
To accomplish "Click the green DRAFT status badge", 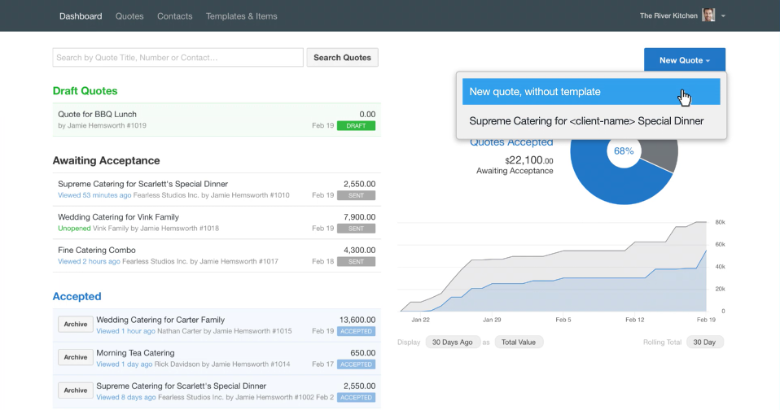I will click(356, 126).
